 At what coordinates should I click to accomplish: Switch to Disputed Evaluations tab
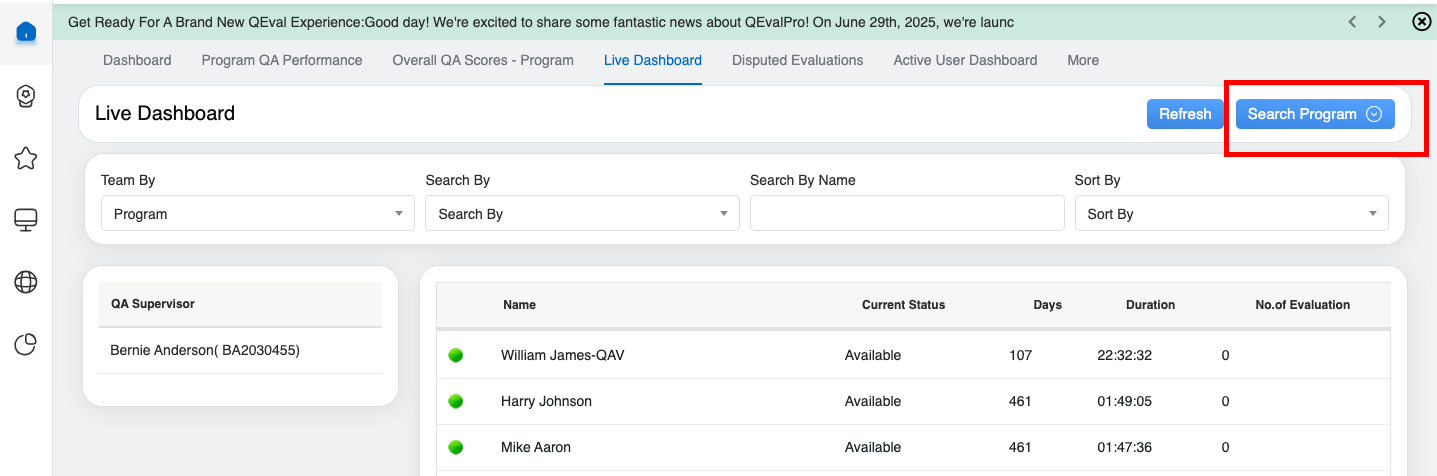click(x=797, y=60)
